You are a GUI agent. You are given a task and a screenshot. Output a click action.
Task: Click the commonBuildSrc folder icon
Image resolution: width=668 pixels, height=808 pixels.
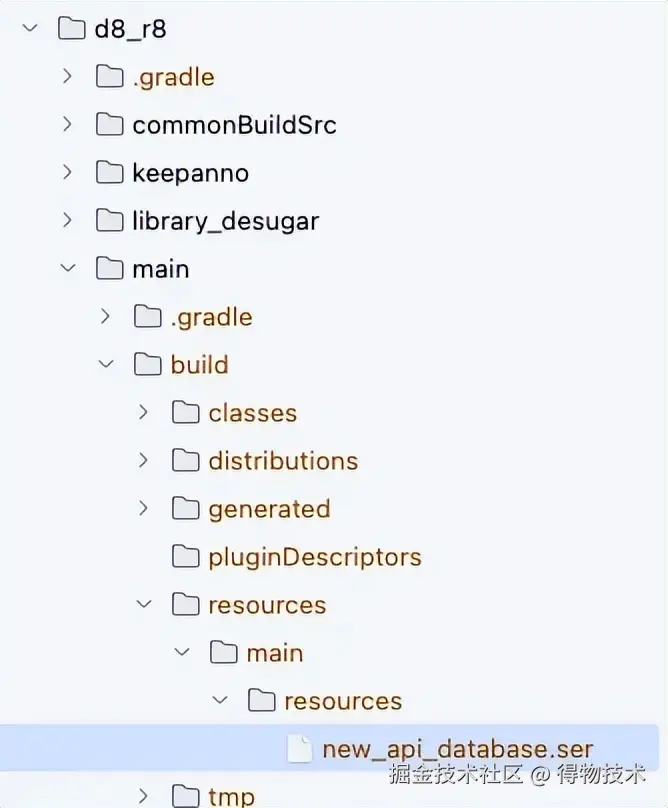109,124
